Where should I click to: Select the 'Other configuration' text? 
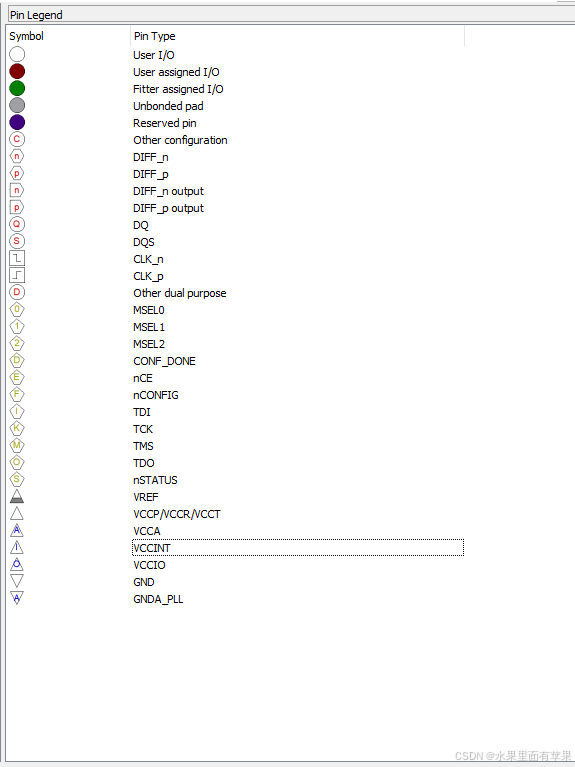tap(180, 140)
